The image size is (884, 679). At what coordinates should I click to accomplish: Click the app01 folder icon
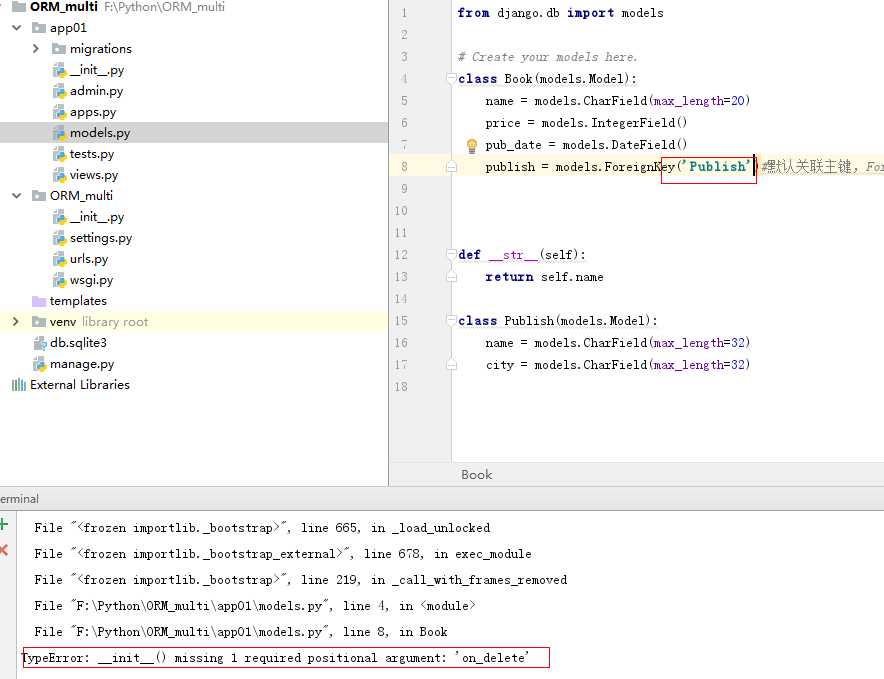tap(39, 28)
